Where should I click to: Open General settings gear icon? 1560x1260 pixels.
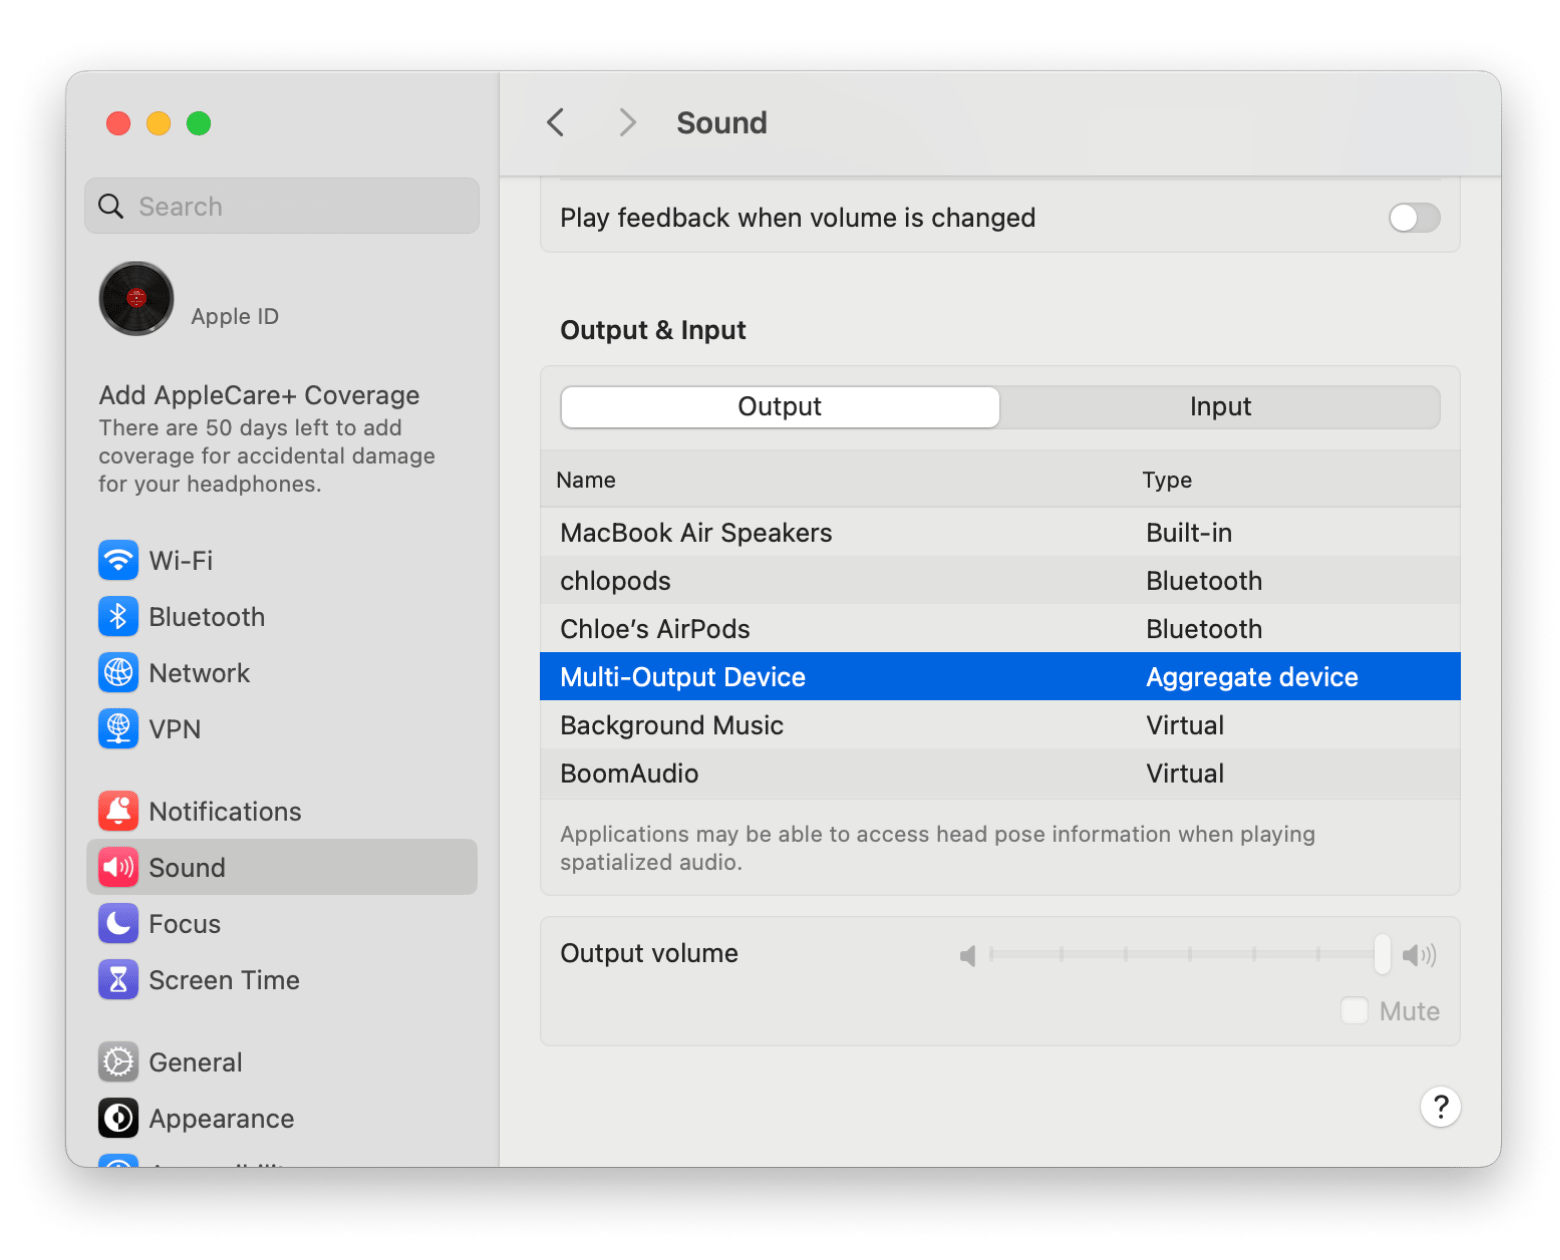click(x=118, y=1062)
